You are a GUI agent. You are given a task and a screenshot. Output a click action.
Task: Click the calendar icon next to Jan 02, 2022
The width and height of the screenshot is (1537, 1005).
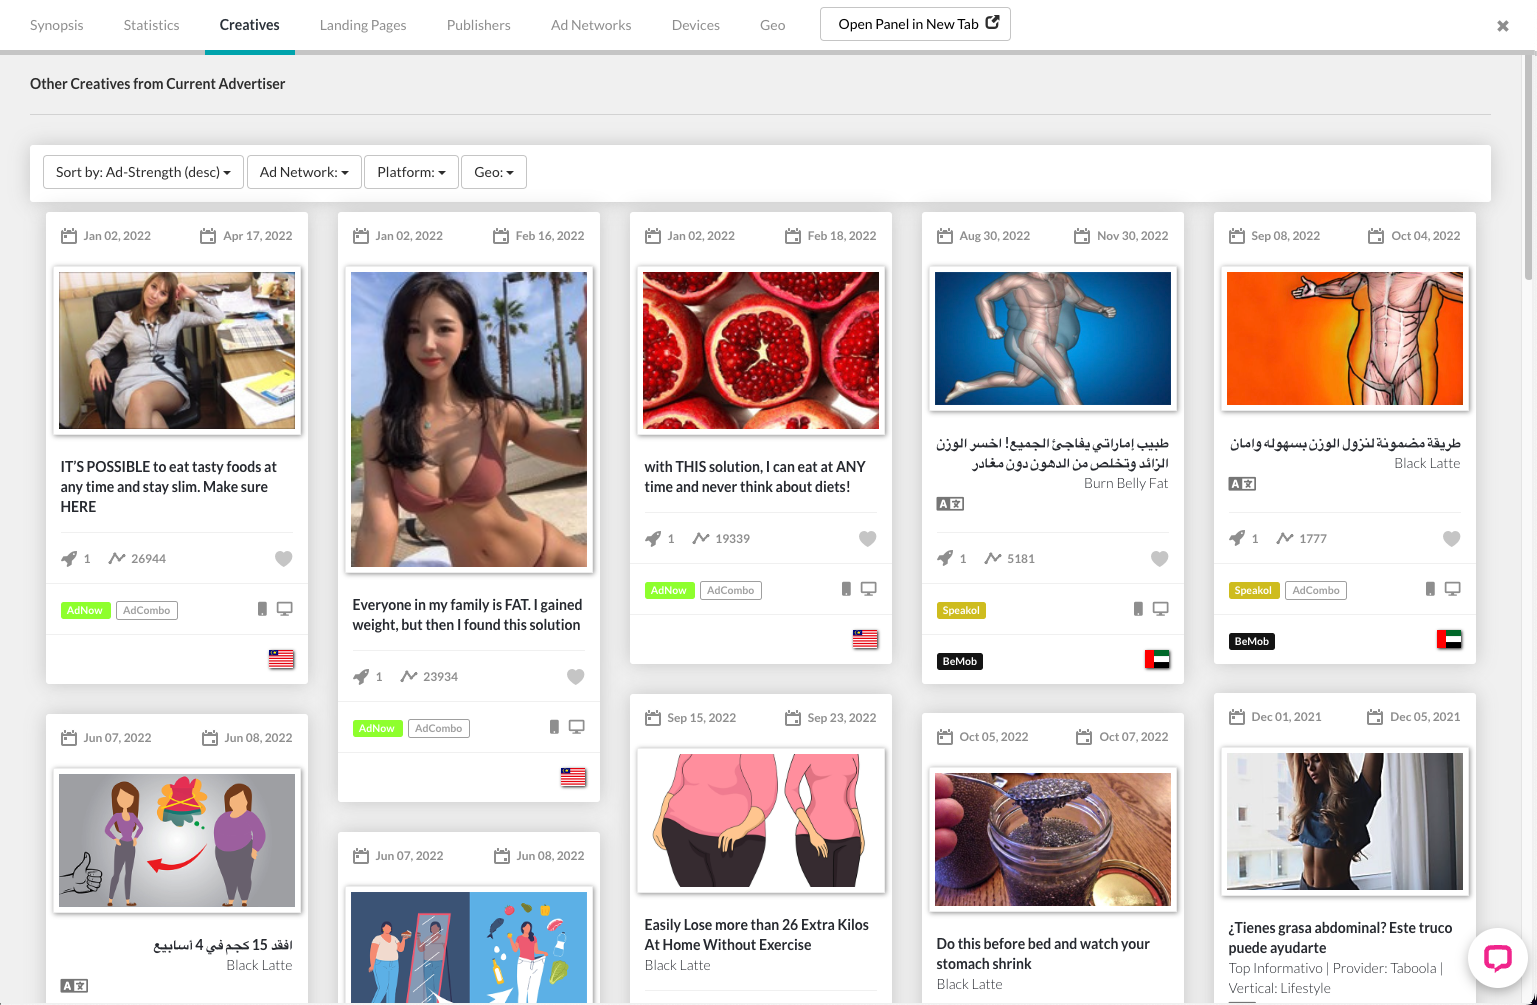click(68, 235)
